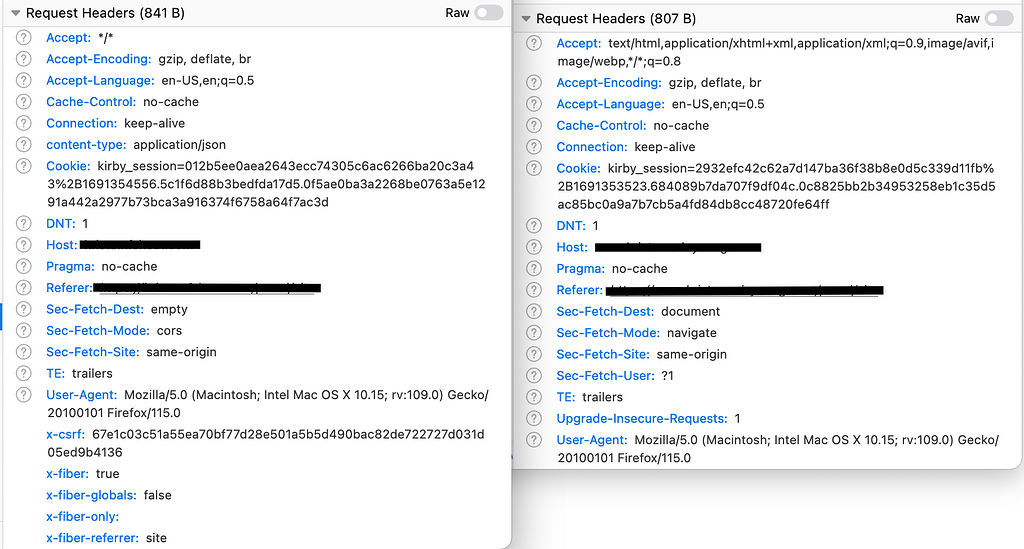Collapse right Request Headers (807 B) section
1024x549 pixels.
point(525,19)
